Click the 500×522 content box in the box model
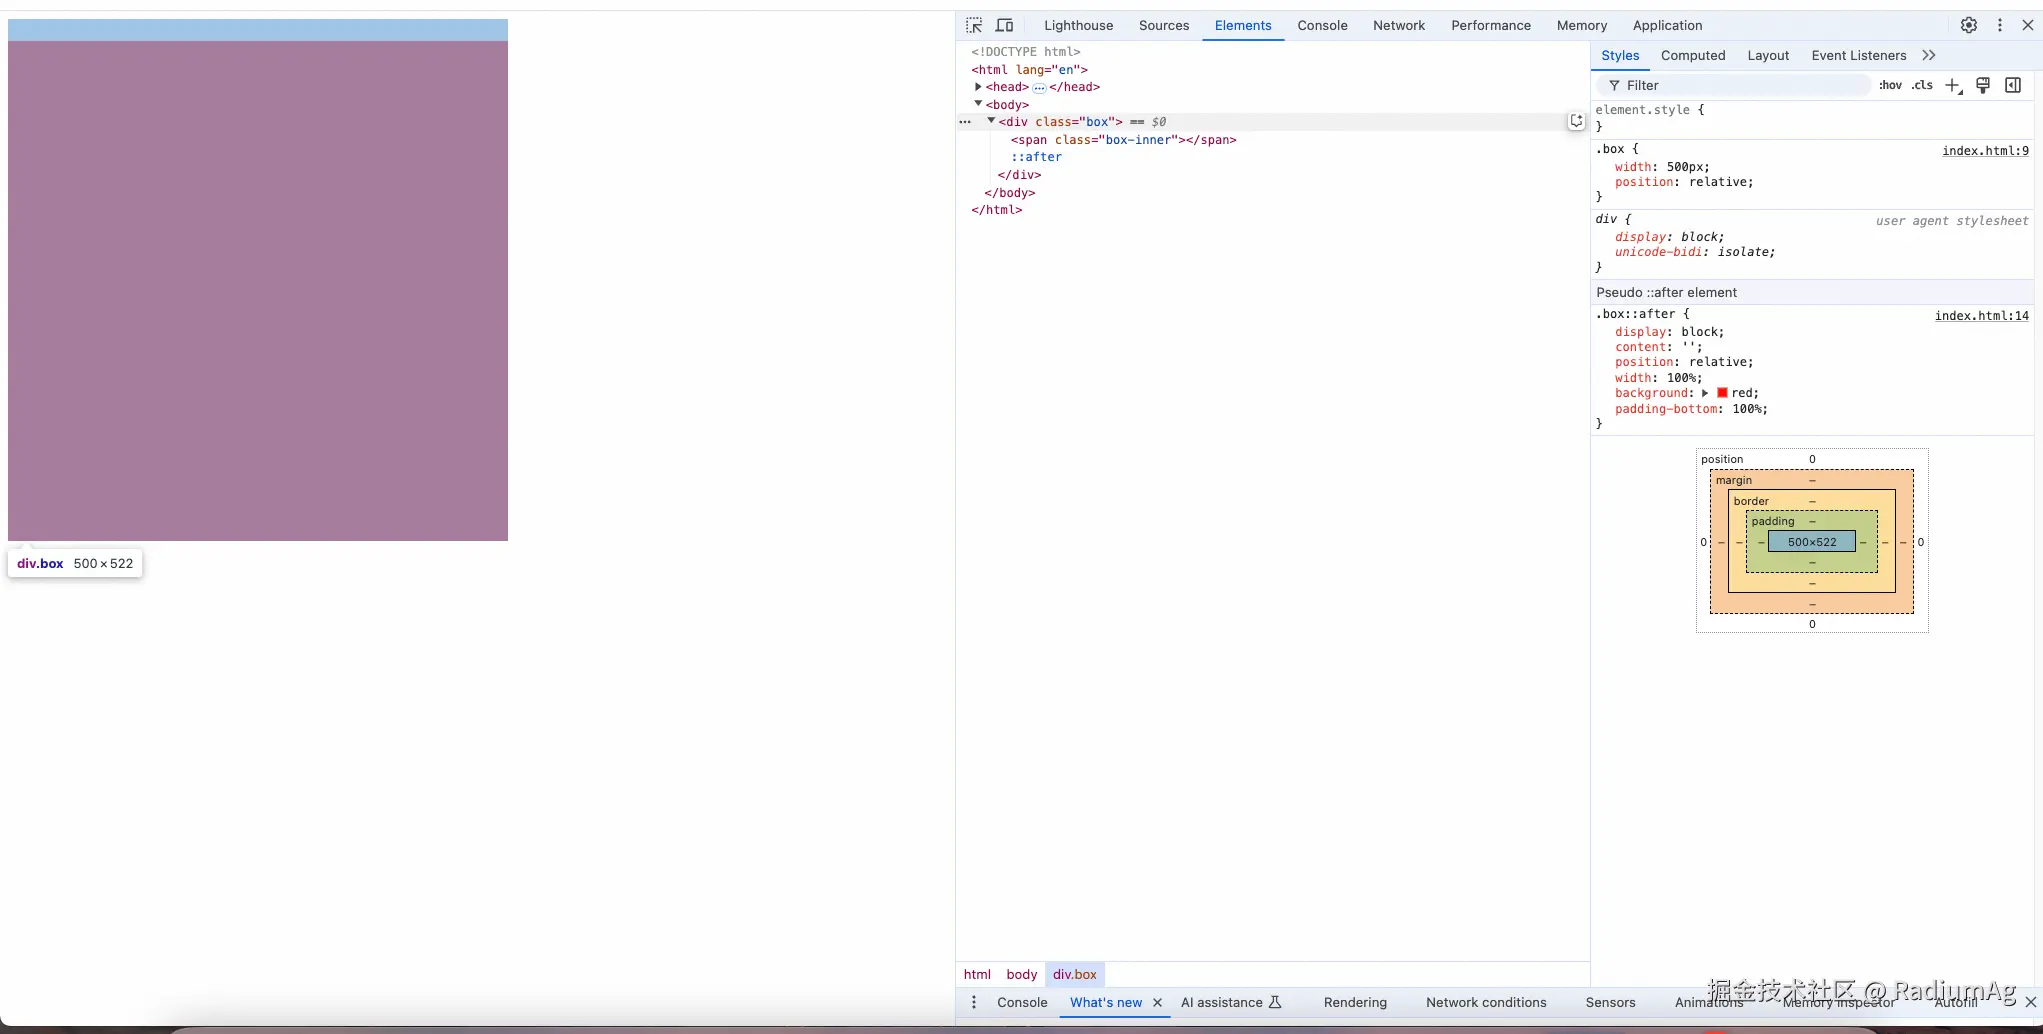This screenshot has width=2043, height=1034. click(x=1812, y=542)
